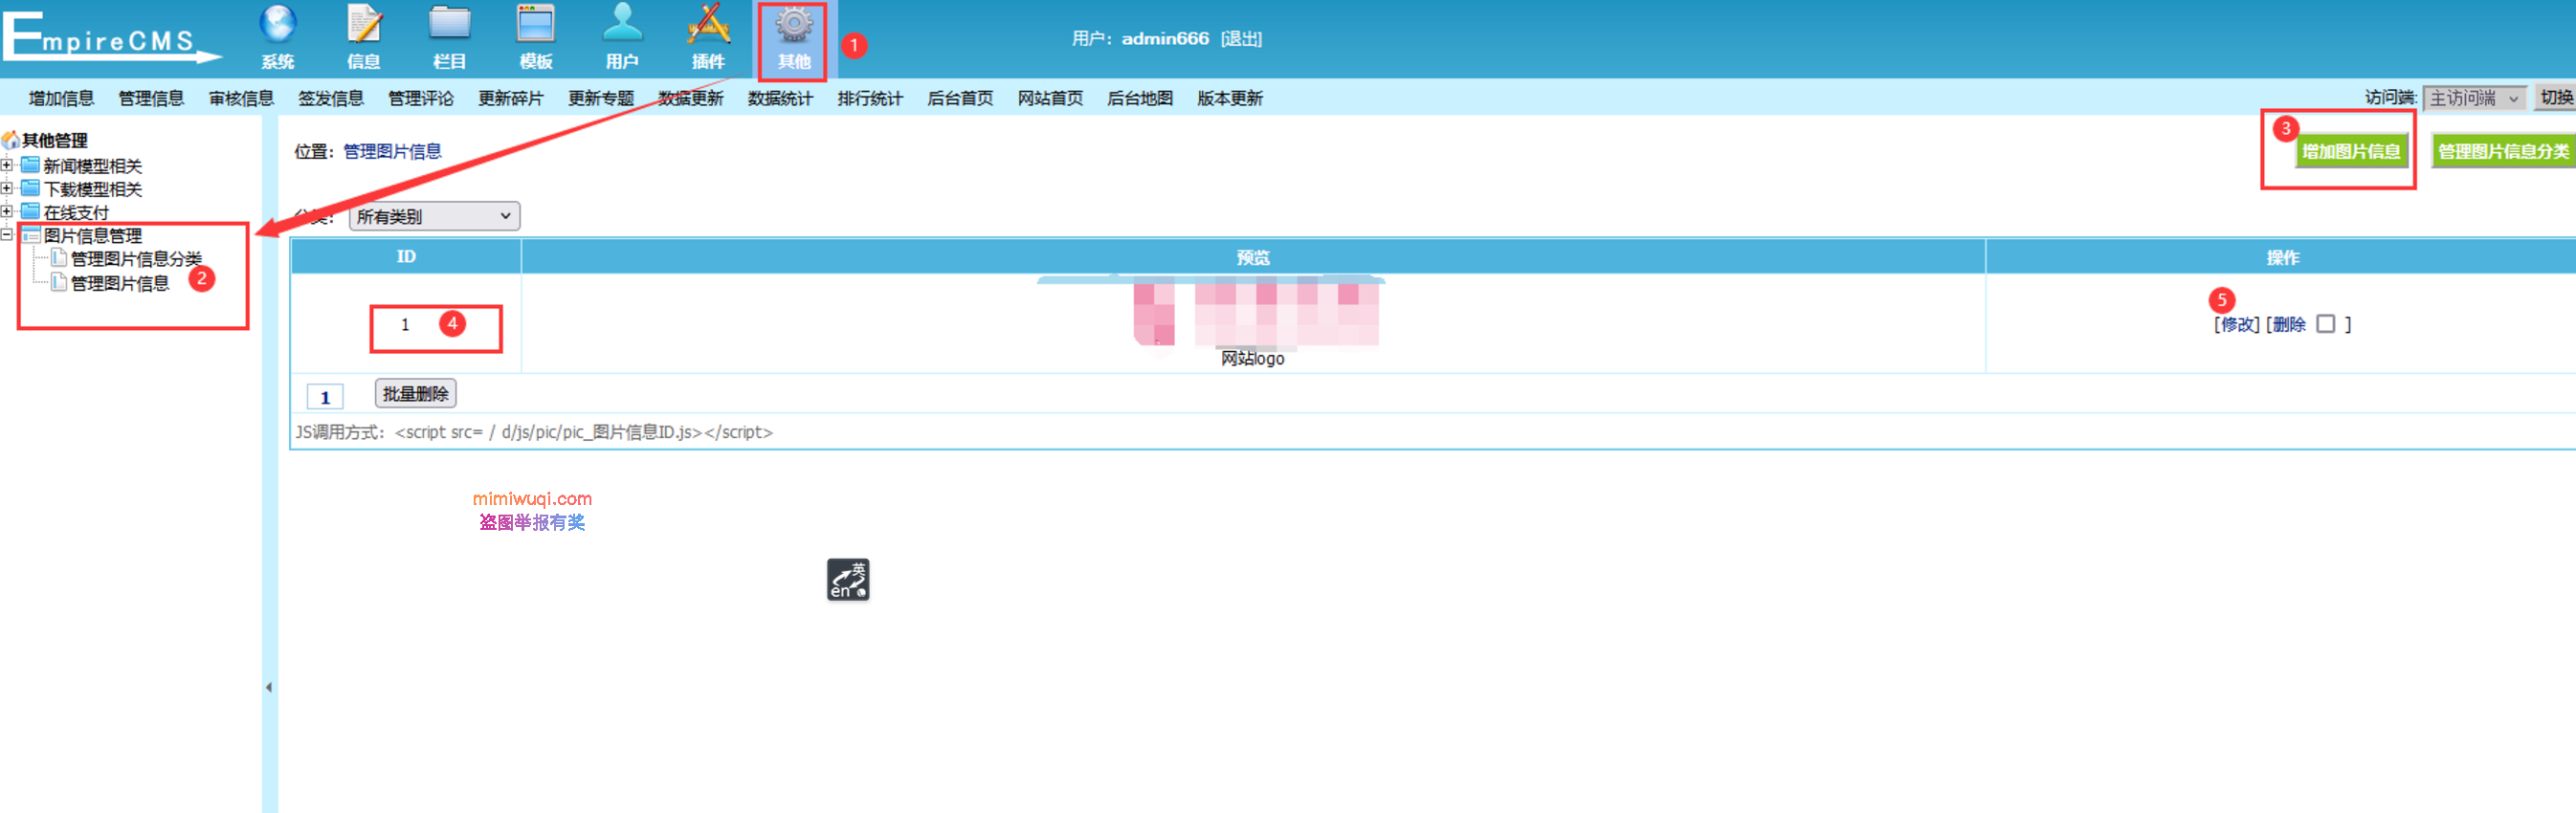Open the 模板 window icon
The height and width of the screenshot is (813, 2576).
[x=536, y=24]
